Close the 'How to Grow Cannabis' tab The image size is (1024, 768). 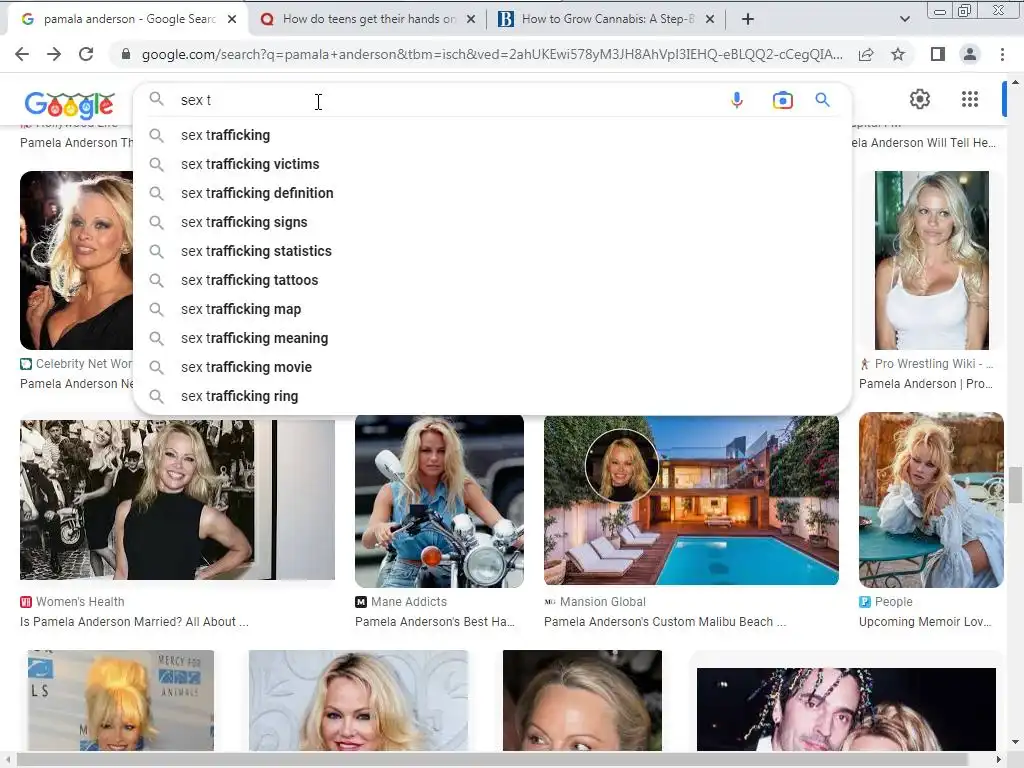(710, 19)
